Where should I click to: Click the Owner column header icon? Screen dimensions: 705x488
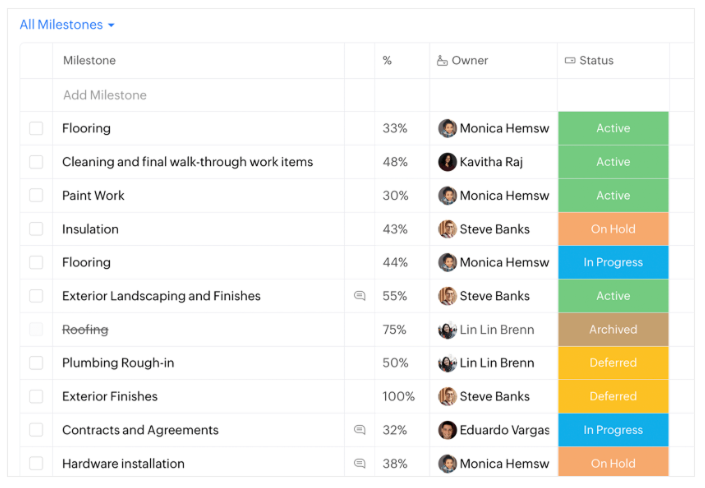(442, 61)
